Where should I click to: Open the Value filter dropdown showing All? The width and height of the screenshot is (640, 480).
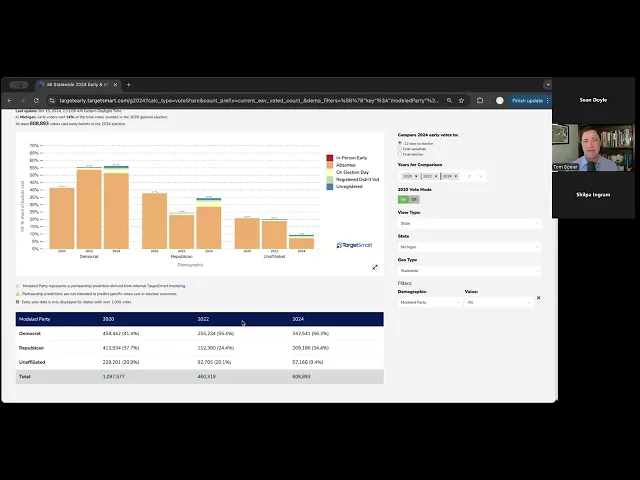point(498,302)
